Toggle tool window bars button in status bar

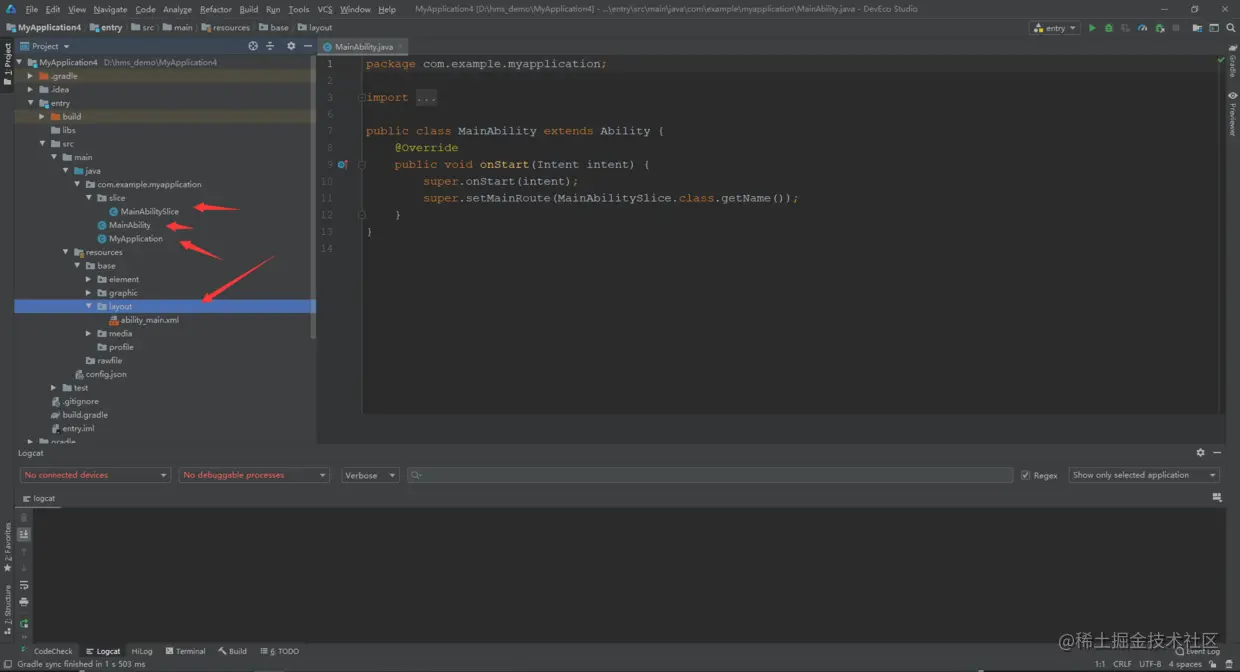[8, 664]
